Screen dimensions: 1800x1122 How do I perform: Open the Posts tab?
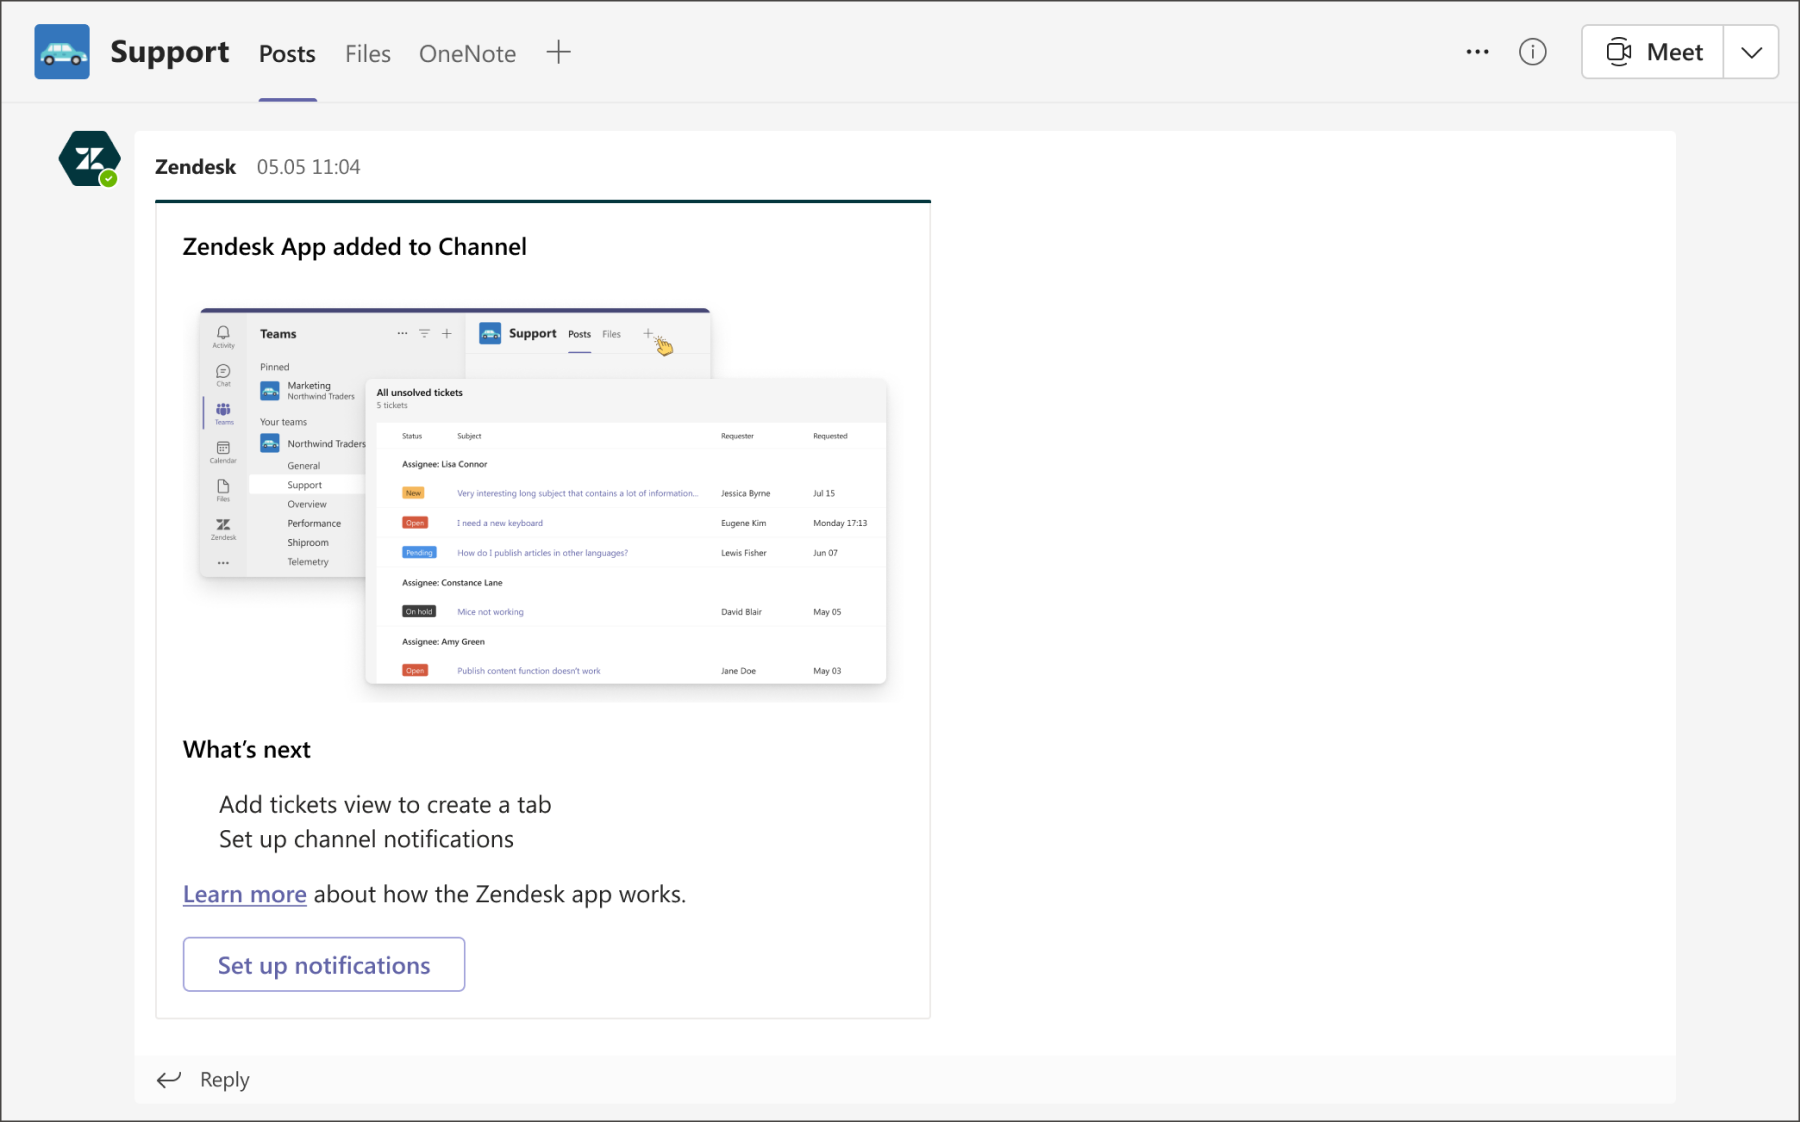pos(287,54)
